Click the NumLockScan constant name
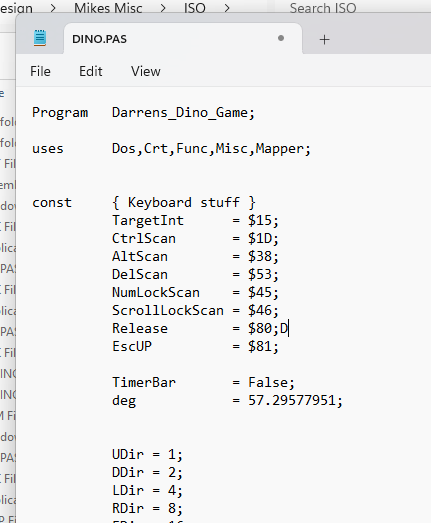This screenshot has width=431, height=523. pos(156,293)
